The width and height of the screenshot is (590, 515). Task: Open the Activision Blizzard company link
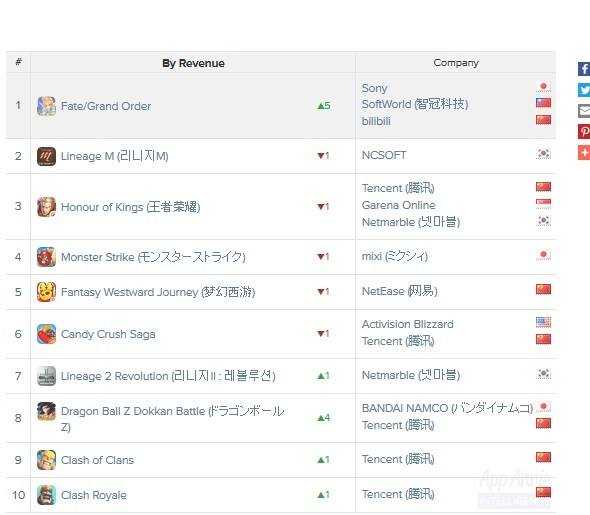pyautogui.click(x=408, y=324)
